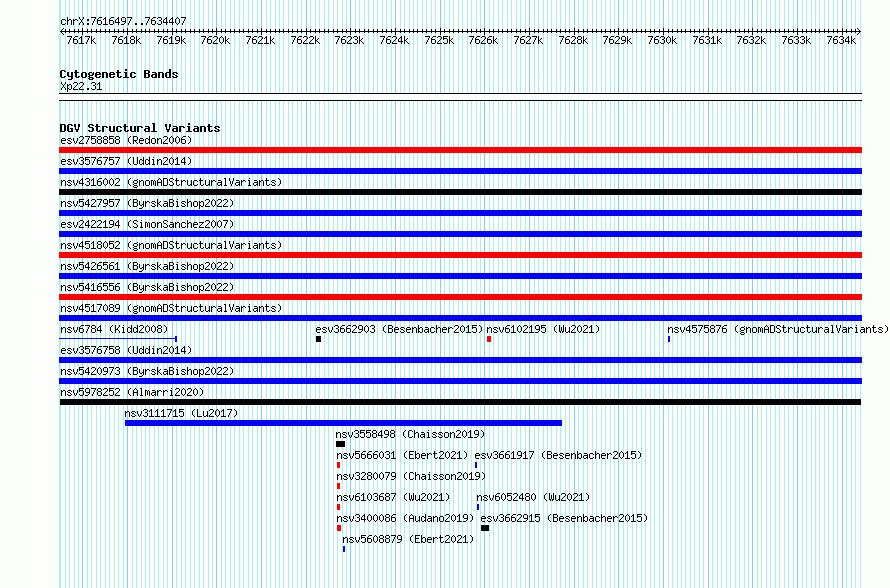The image size is (890, 588).
Task: Select the blue bar under nsv5420973
Action: pyautogui.click(x=460, y=381)
